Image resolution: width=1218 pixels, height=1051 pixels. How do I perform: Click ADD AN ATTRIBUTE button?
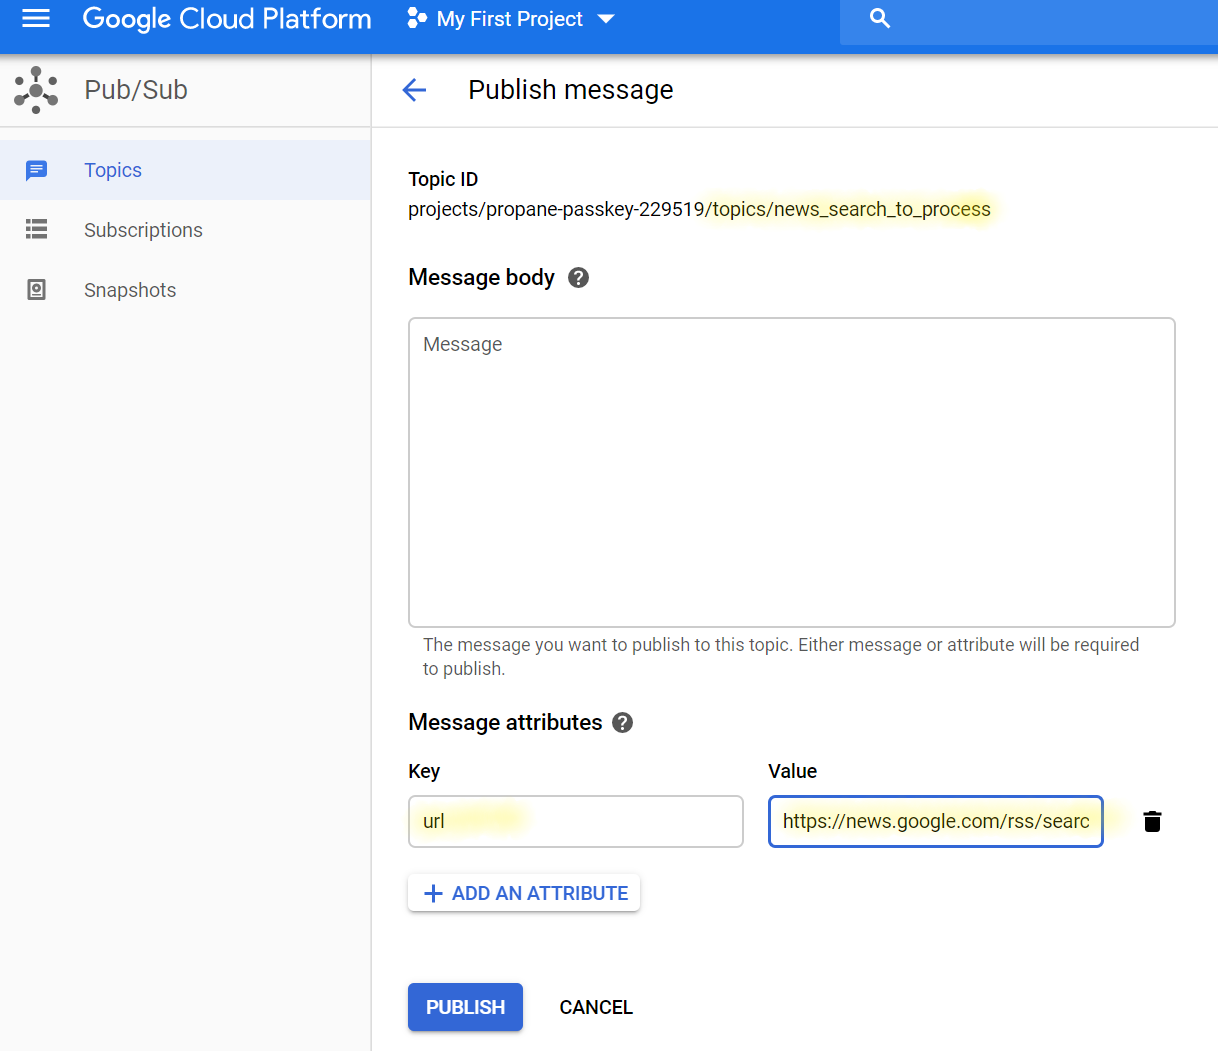click(x=524, y=893)
